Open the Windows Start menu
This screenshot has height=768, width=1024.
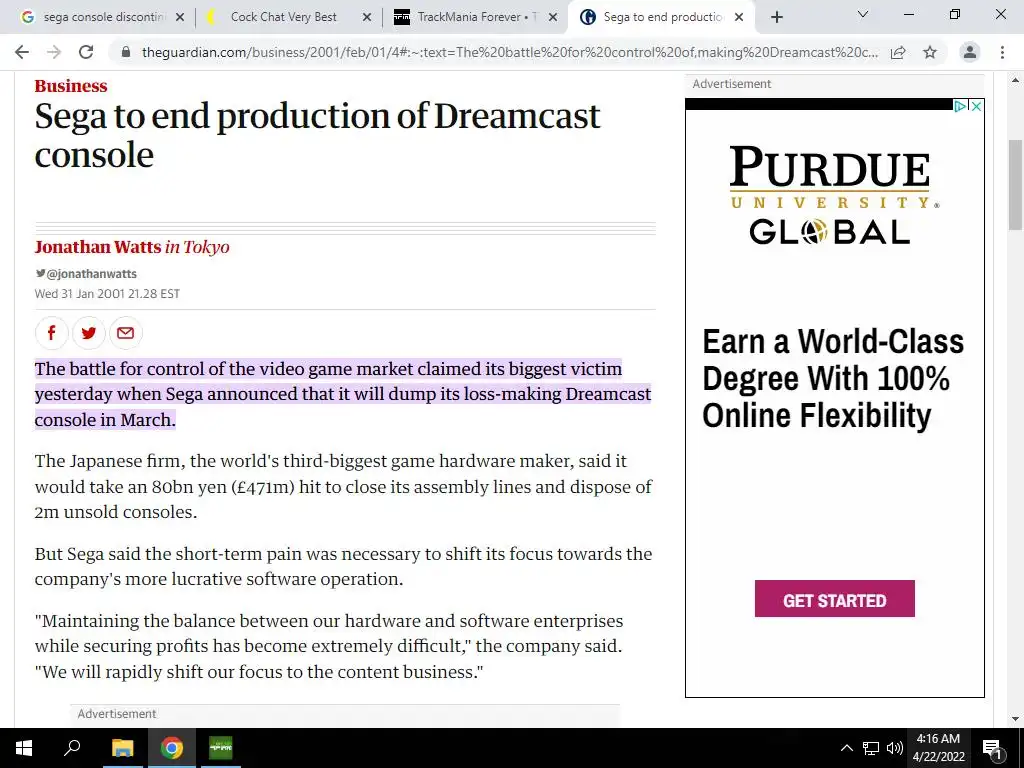point(24,748)
